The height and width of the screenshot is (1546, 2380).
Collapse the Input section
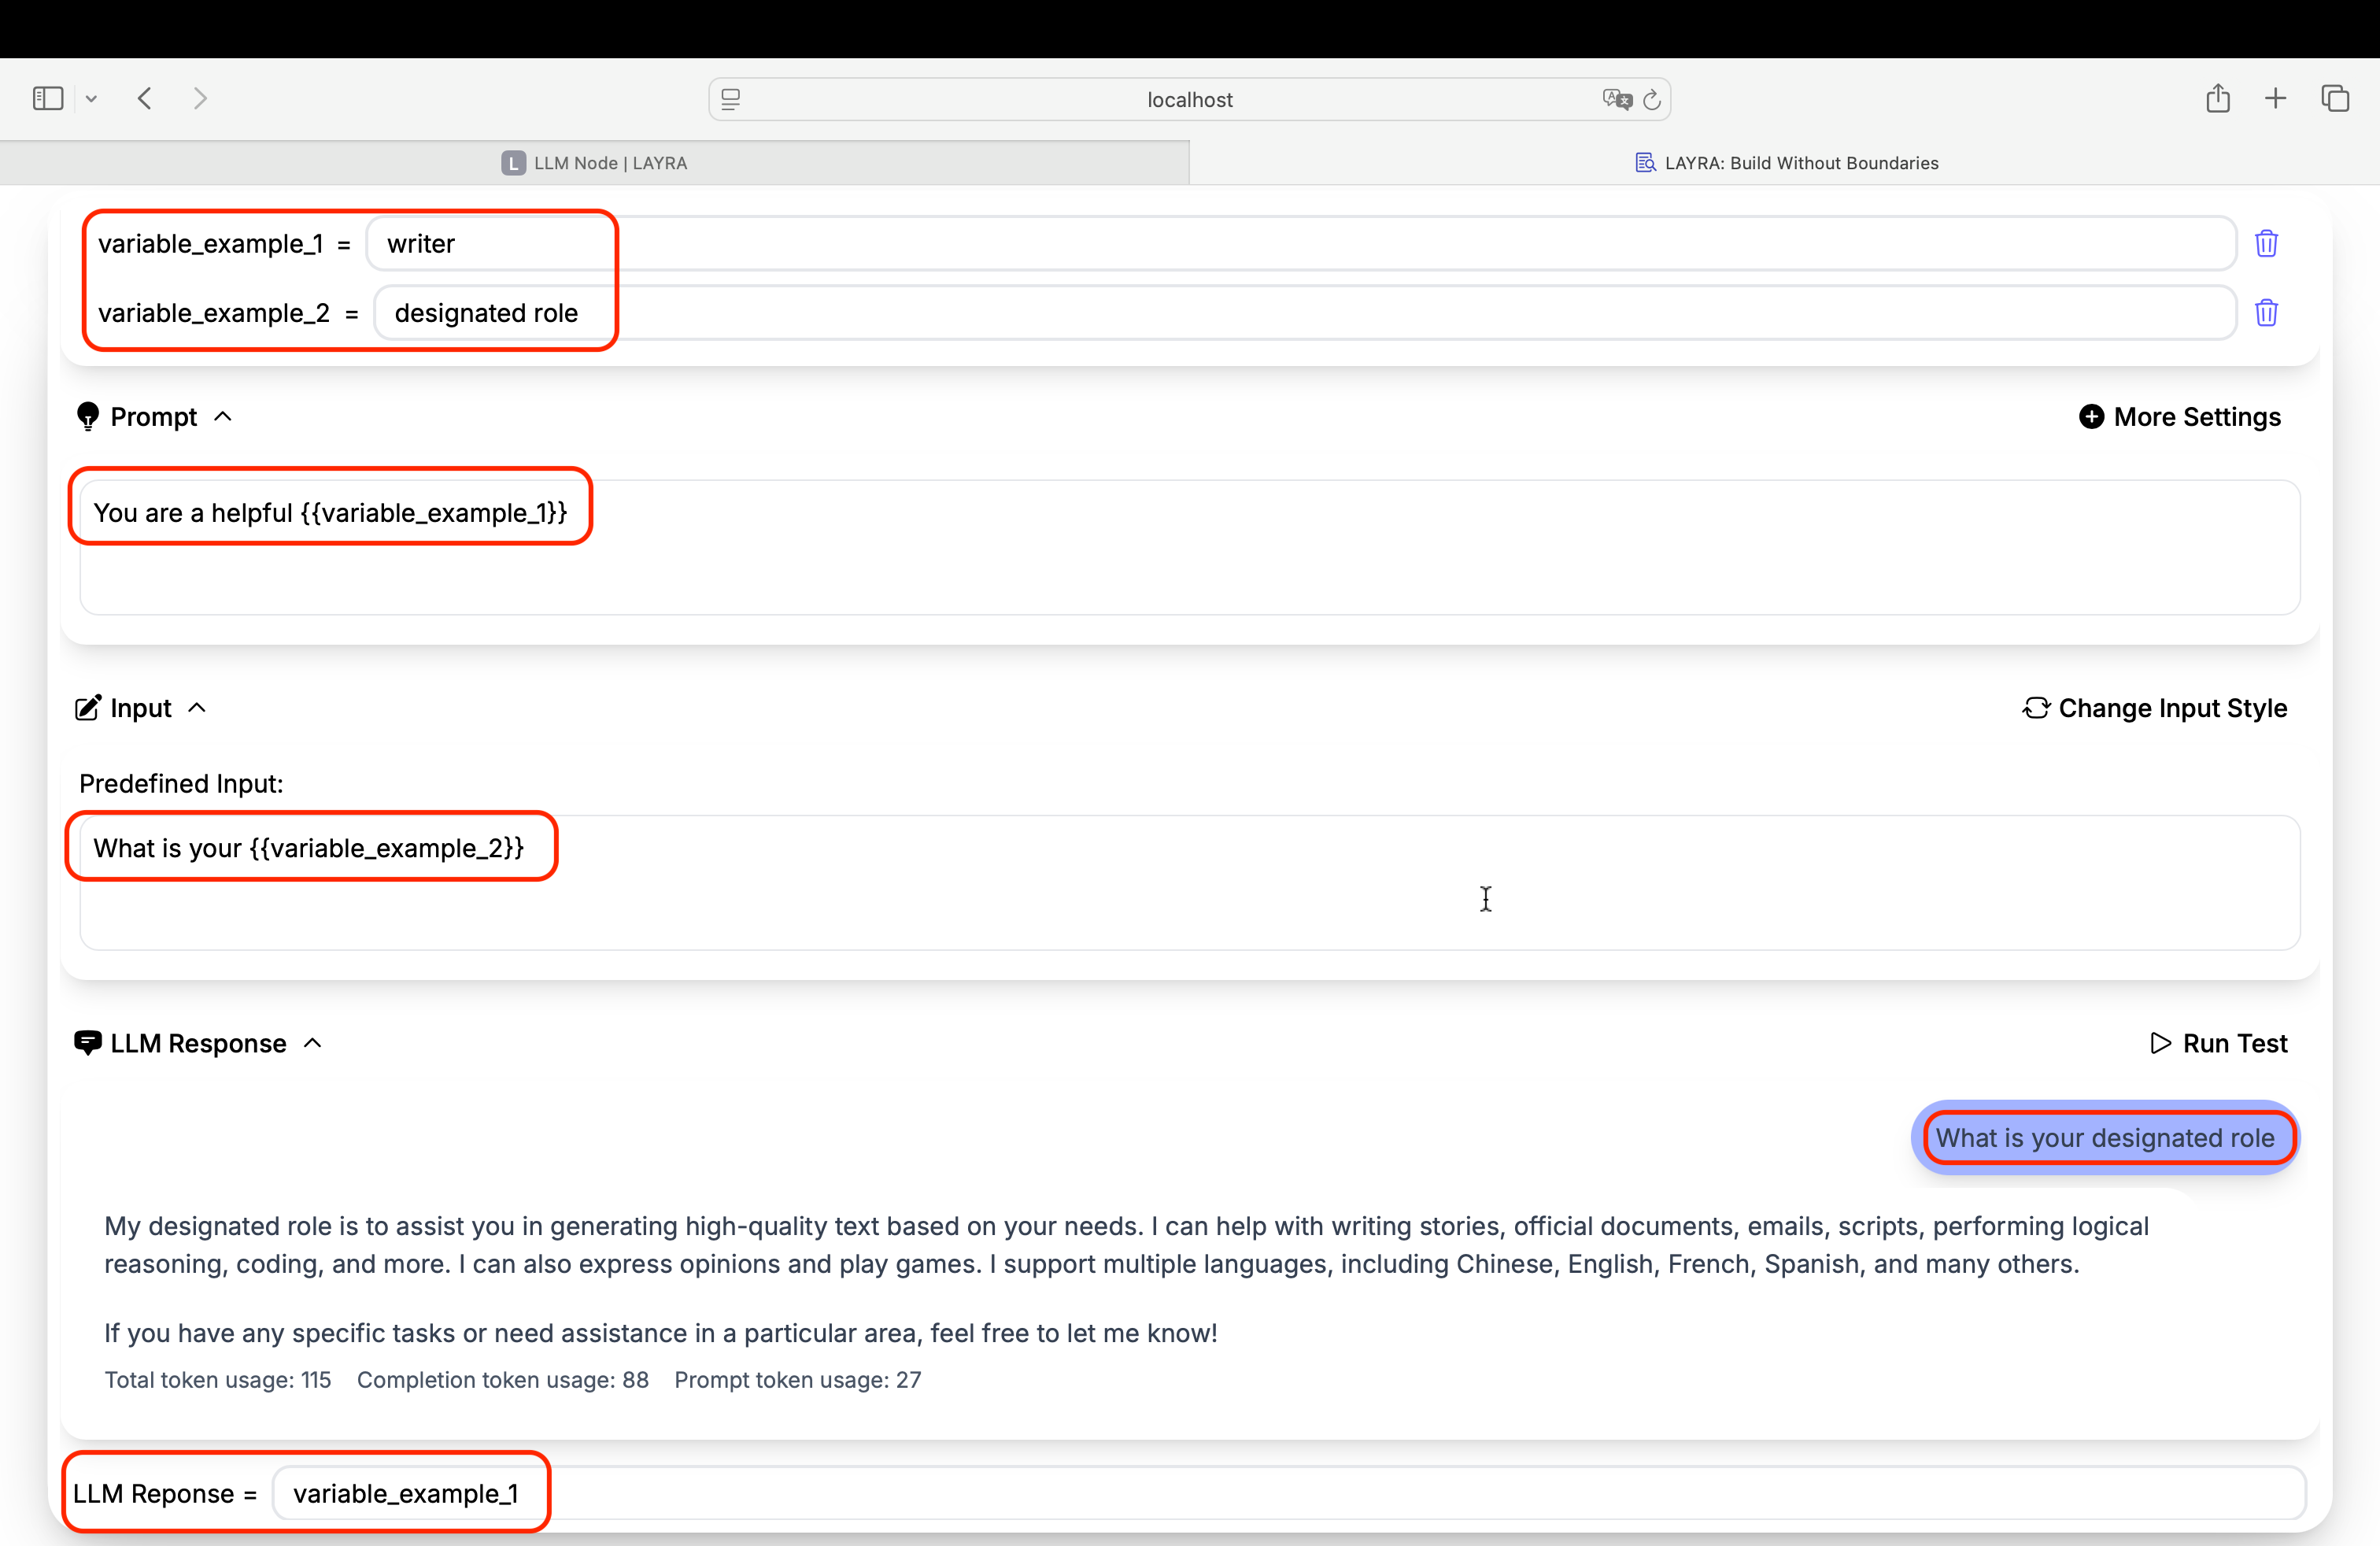(197, 708)
